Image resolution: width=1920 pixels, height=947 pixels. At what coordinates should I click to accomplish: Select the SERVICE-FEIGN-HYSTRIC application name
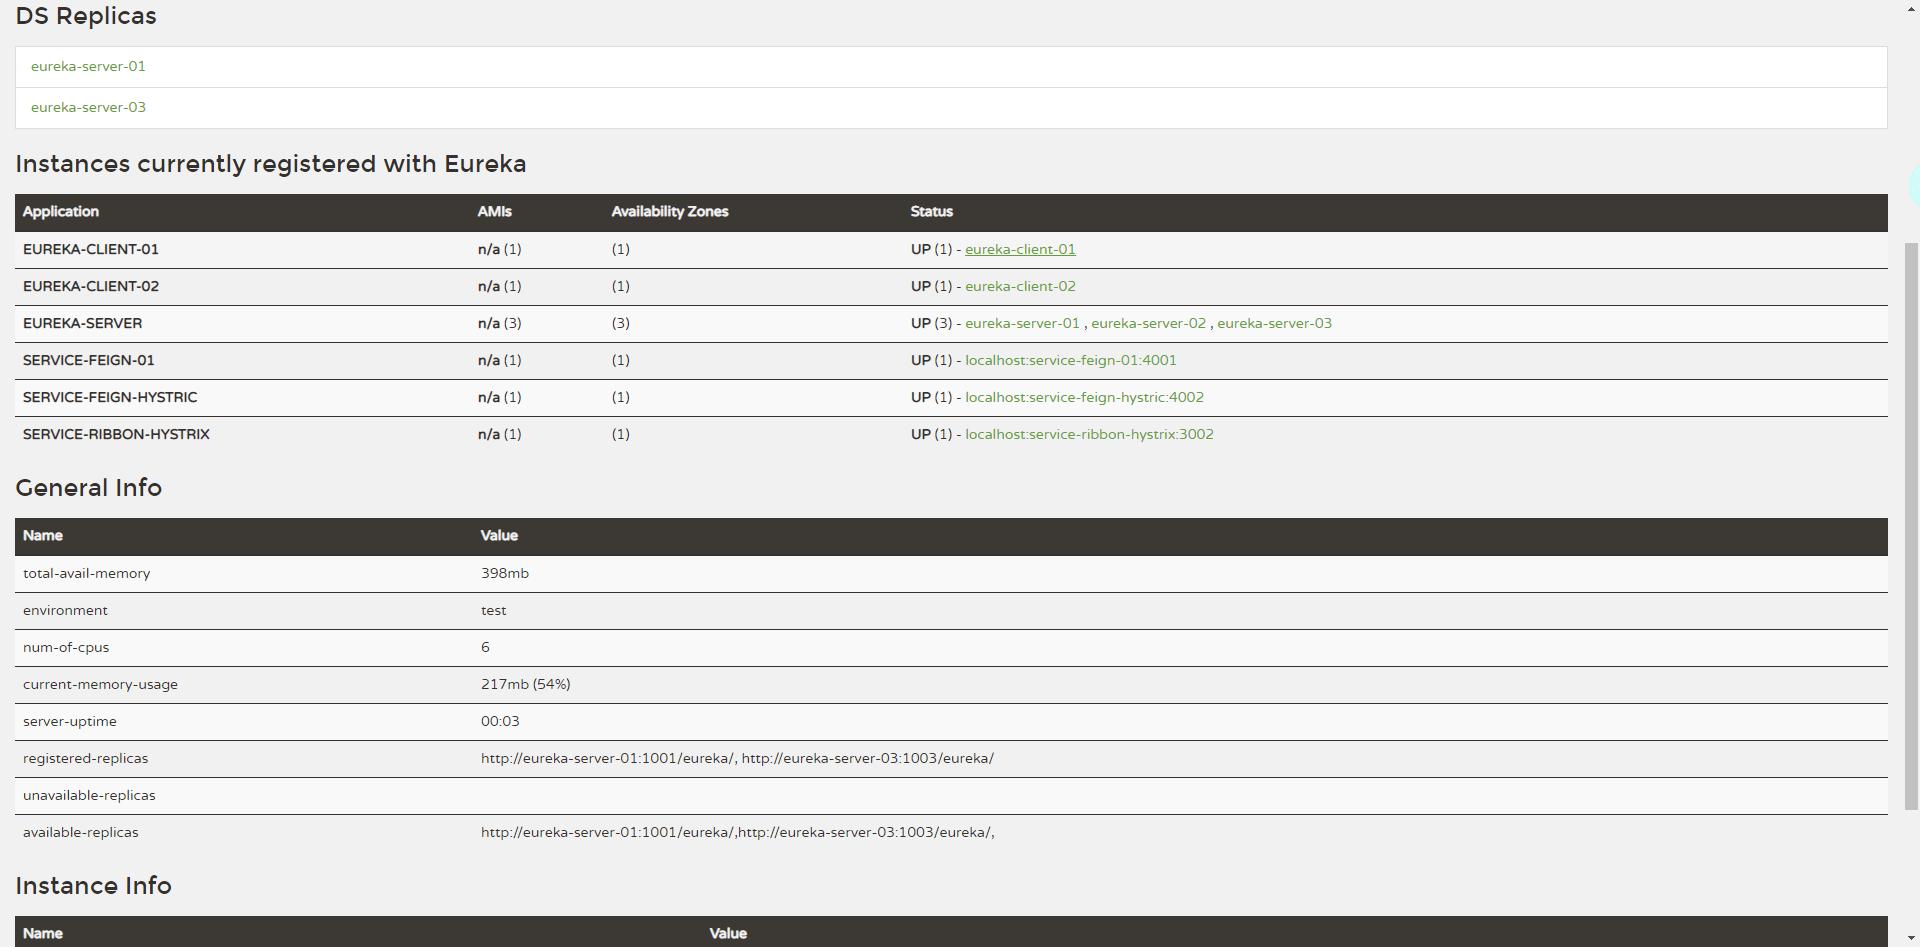pos(110,397)
